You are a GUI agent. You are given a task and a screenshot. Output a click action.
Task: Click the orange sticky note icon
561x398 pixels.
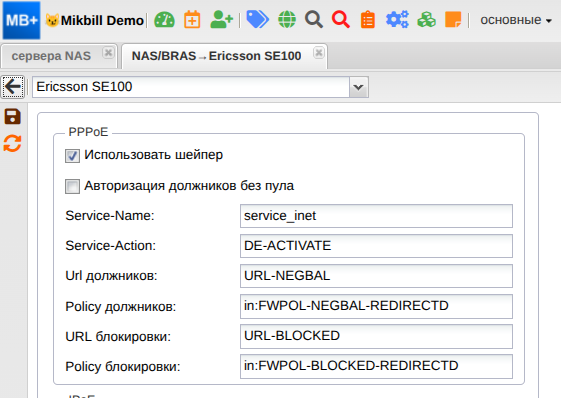coord(453,20)
